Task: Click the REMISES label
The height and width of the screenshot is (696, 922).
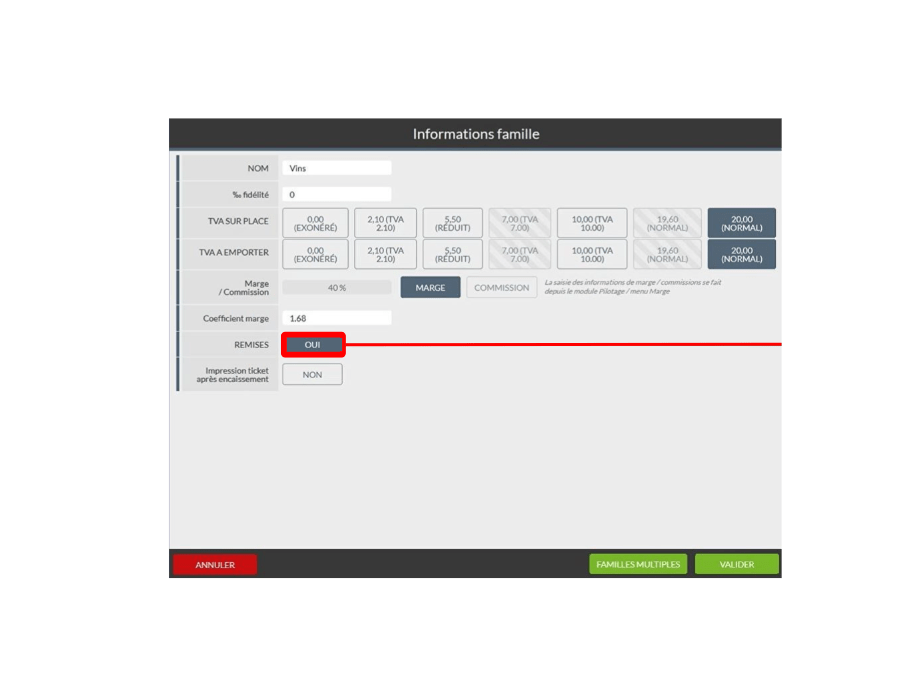Action: point(251,344)
